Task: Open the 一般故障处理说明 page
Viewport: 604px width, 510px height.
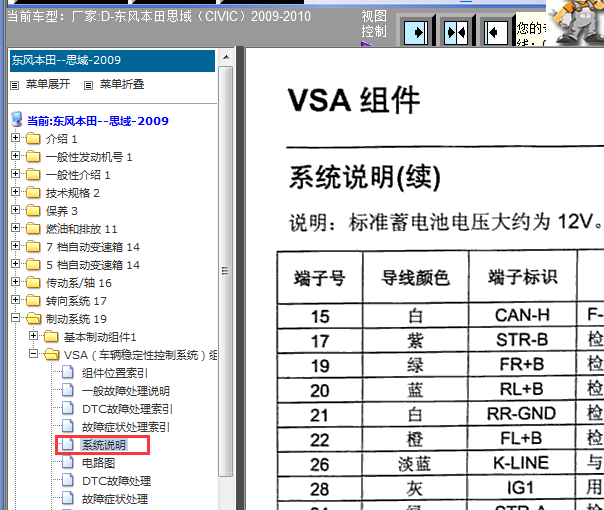Action: (x=126, y=391)
